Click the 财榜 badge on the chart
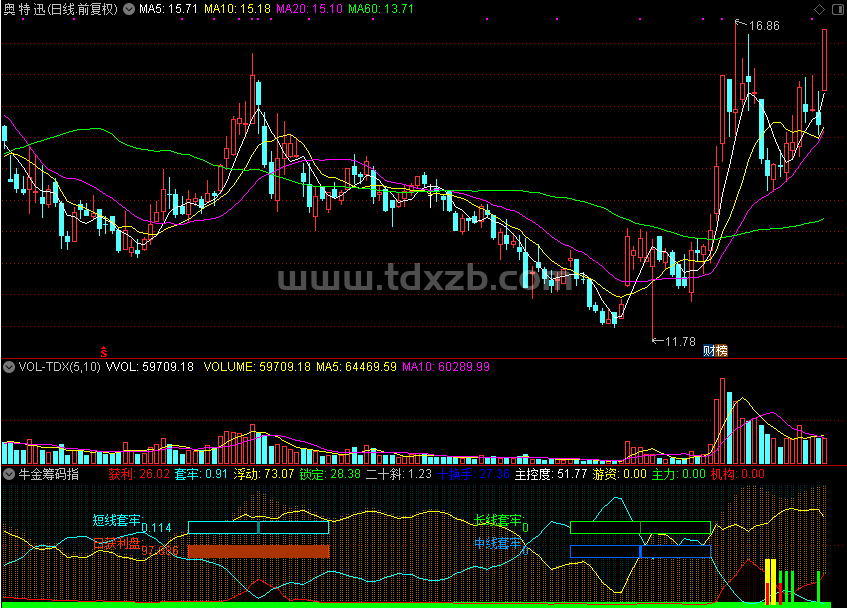847x608 pixels. click(715, 351)
